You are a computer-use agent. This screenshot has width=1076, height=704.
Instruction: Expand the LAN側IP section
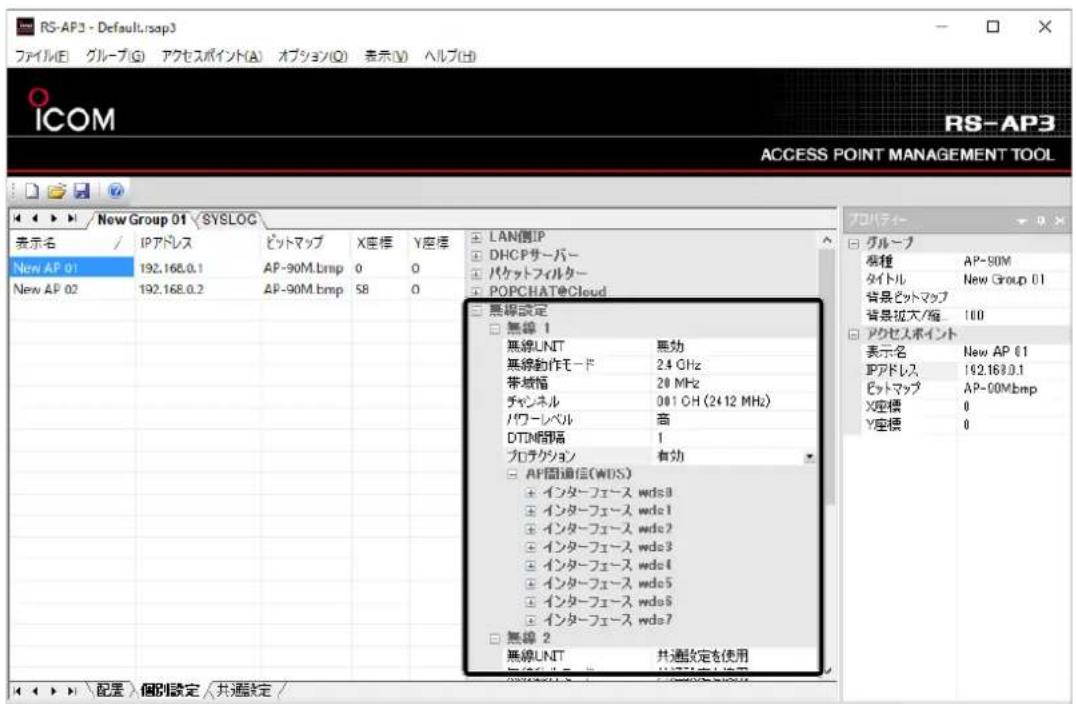[x=476, y=237]
